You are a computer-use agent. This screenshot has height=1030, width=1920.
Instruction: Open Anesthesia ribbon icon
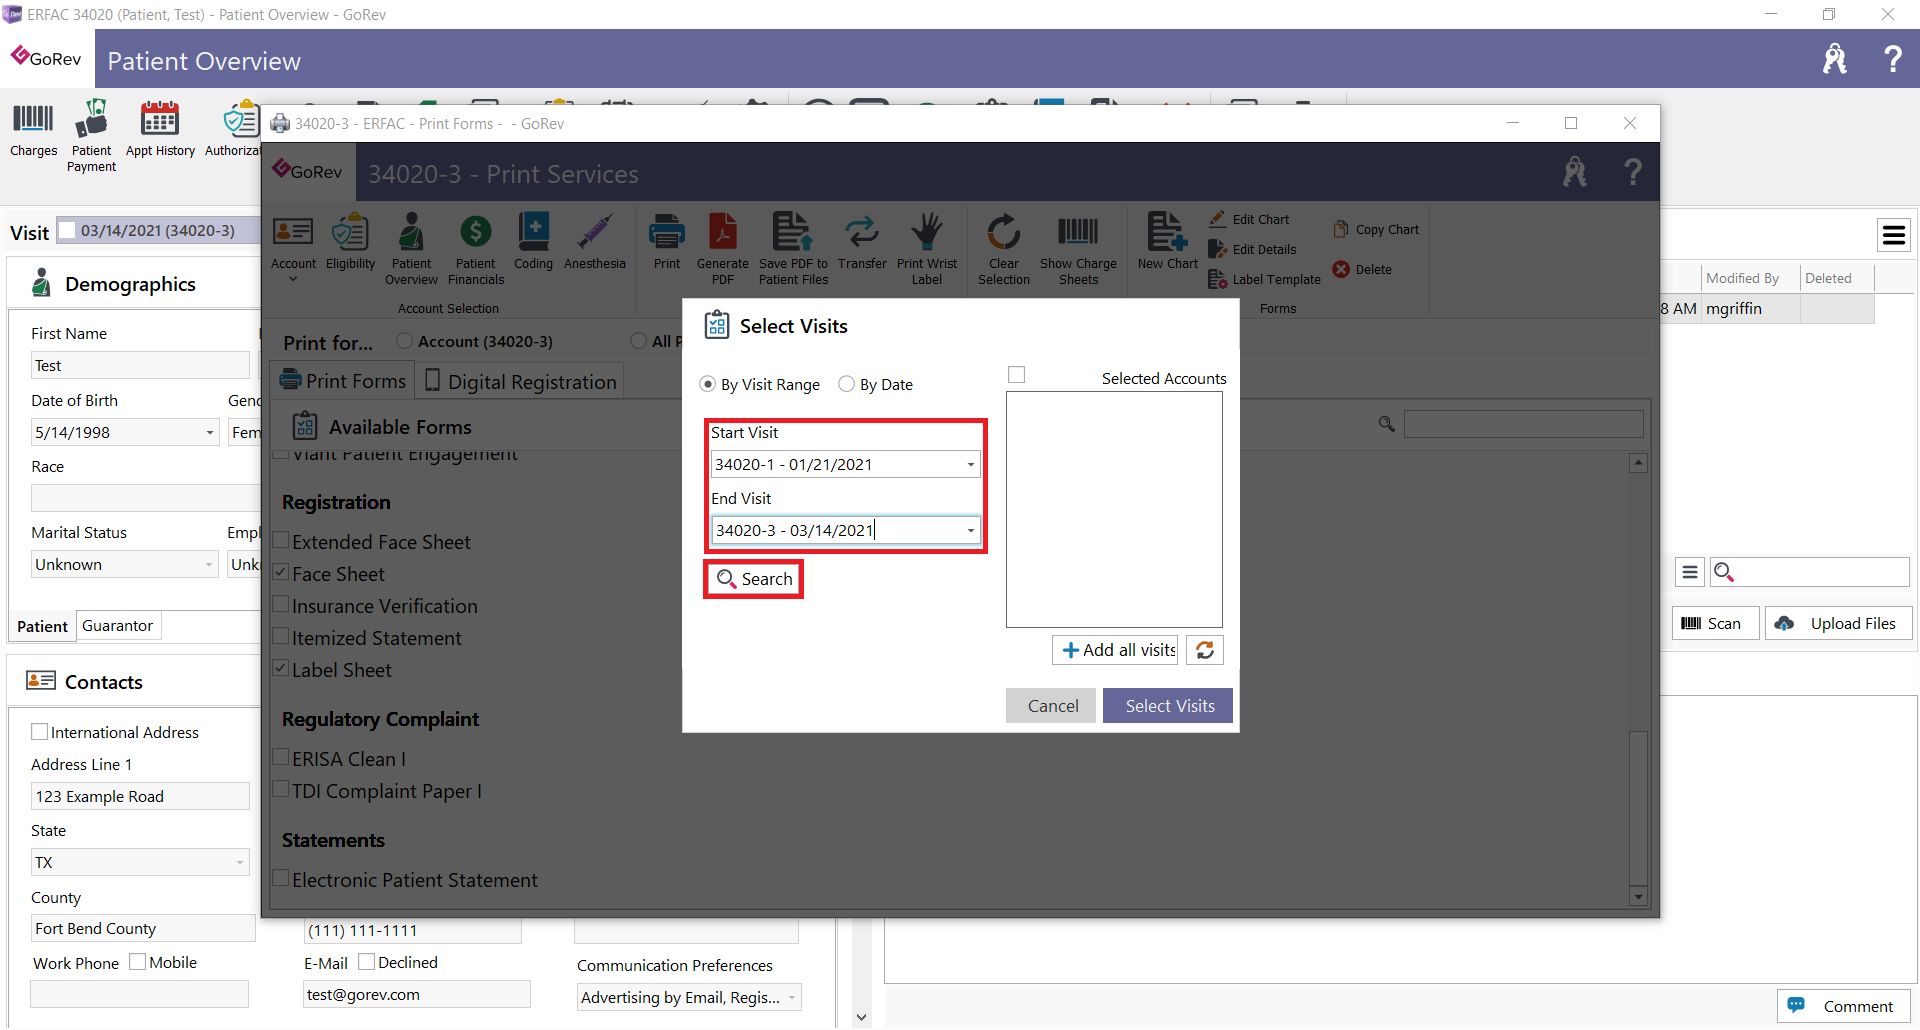(x=594, y=243)
